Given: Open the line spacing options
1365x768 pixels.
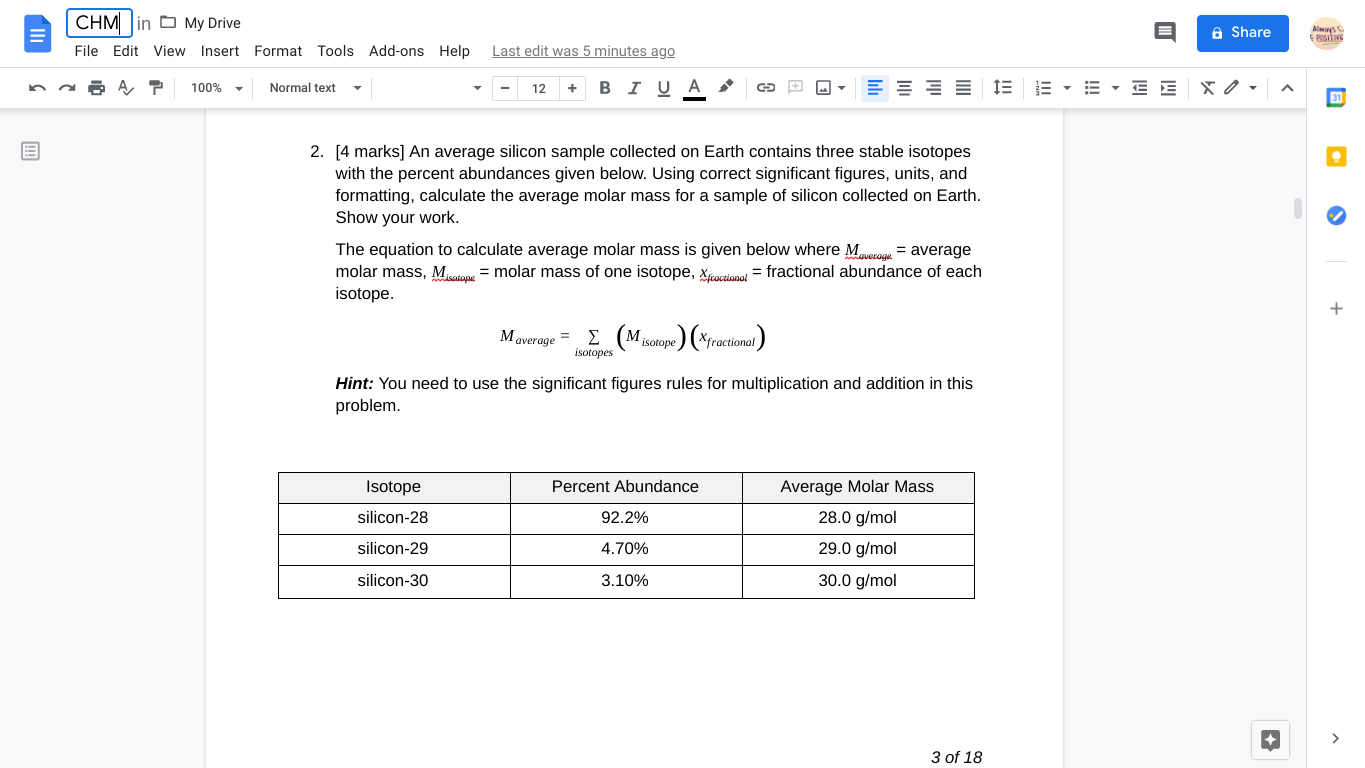Looking at the screenshot, I should point(1003,88).
